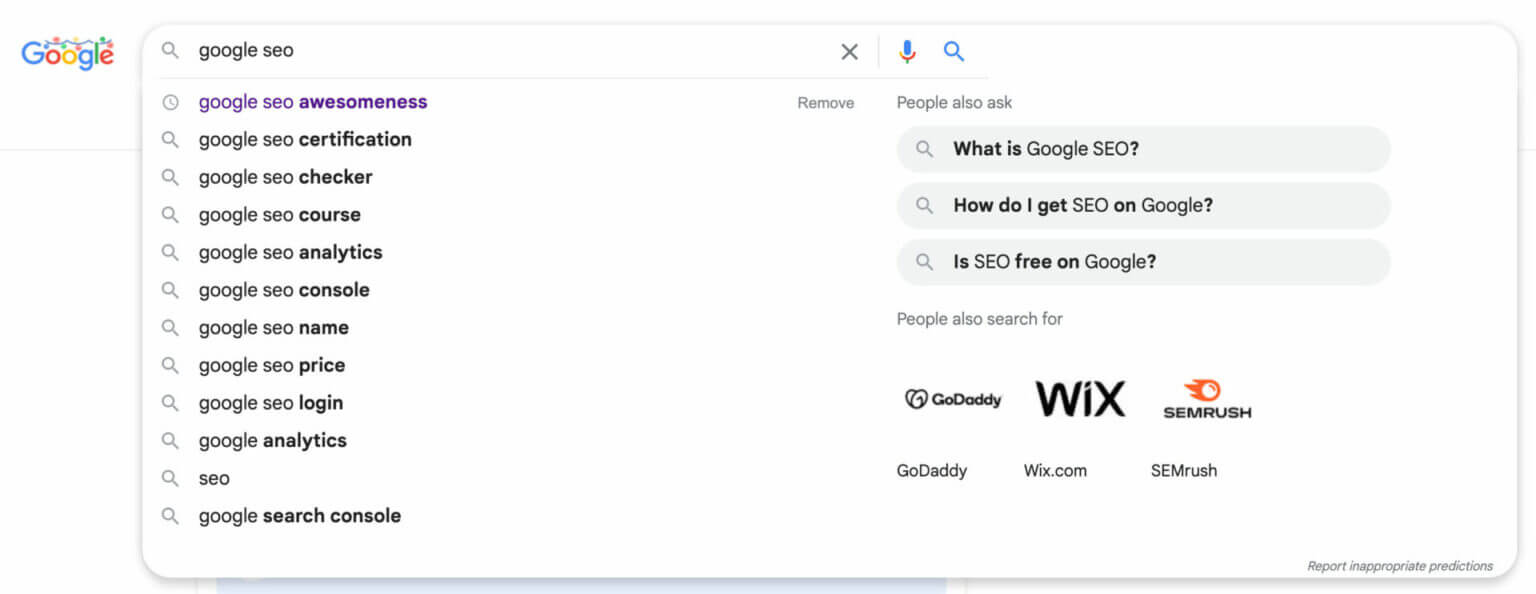
Task: Clear the search box with the X icon
Action: 849,52
